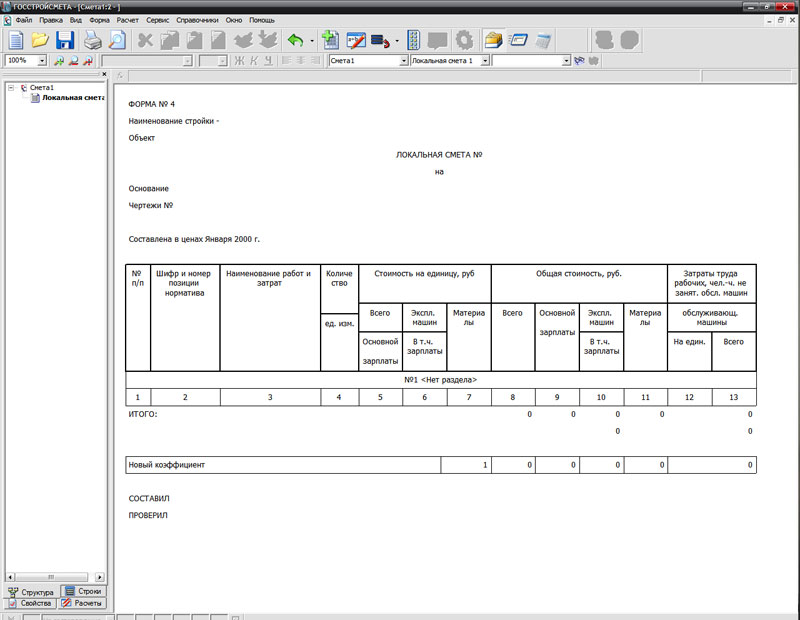
Task: Open the Расчет menu
Action: click(127, 20)
